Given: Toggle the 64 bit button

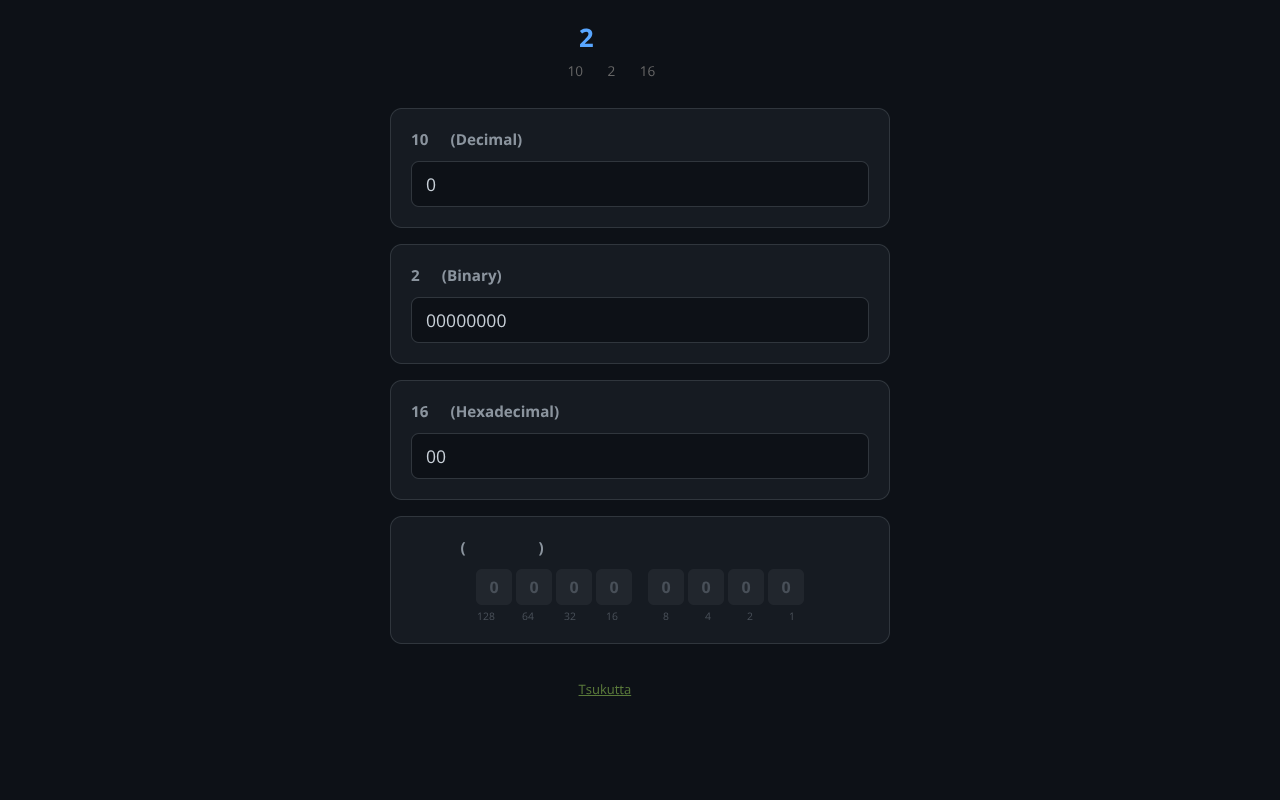Looking at the screenshot, I should coord(534,587).
